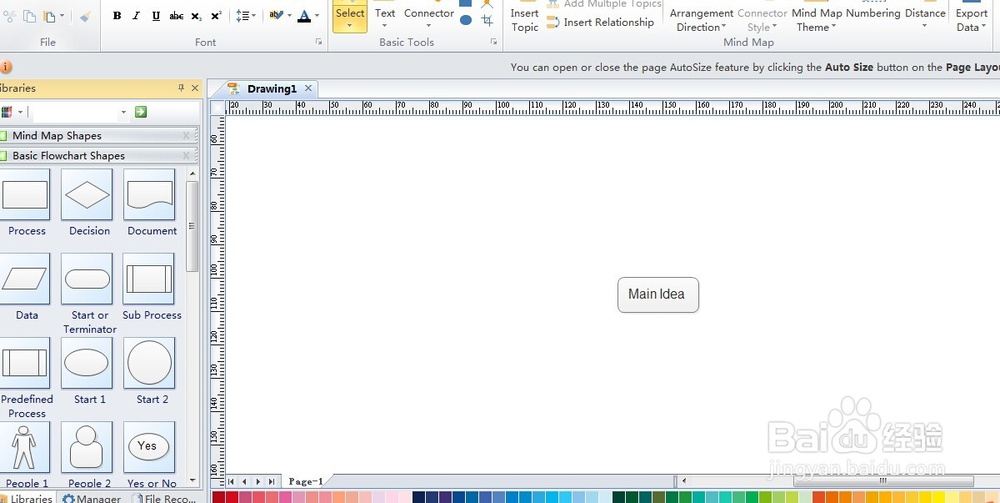Select the Document shape
1000x503 pixels.
pyautogui.click(x=149, y=194)
